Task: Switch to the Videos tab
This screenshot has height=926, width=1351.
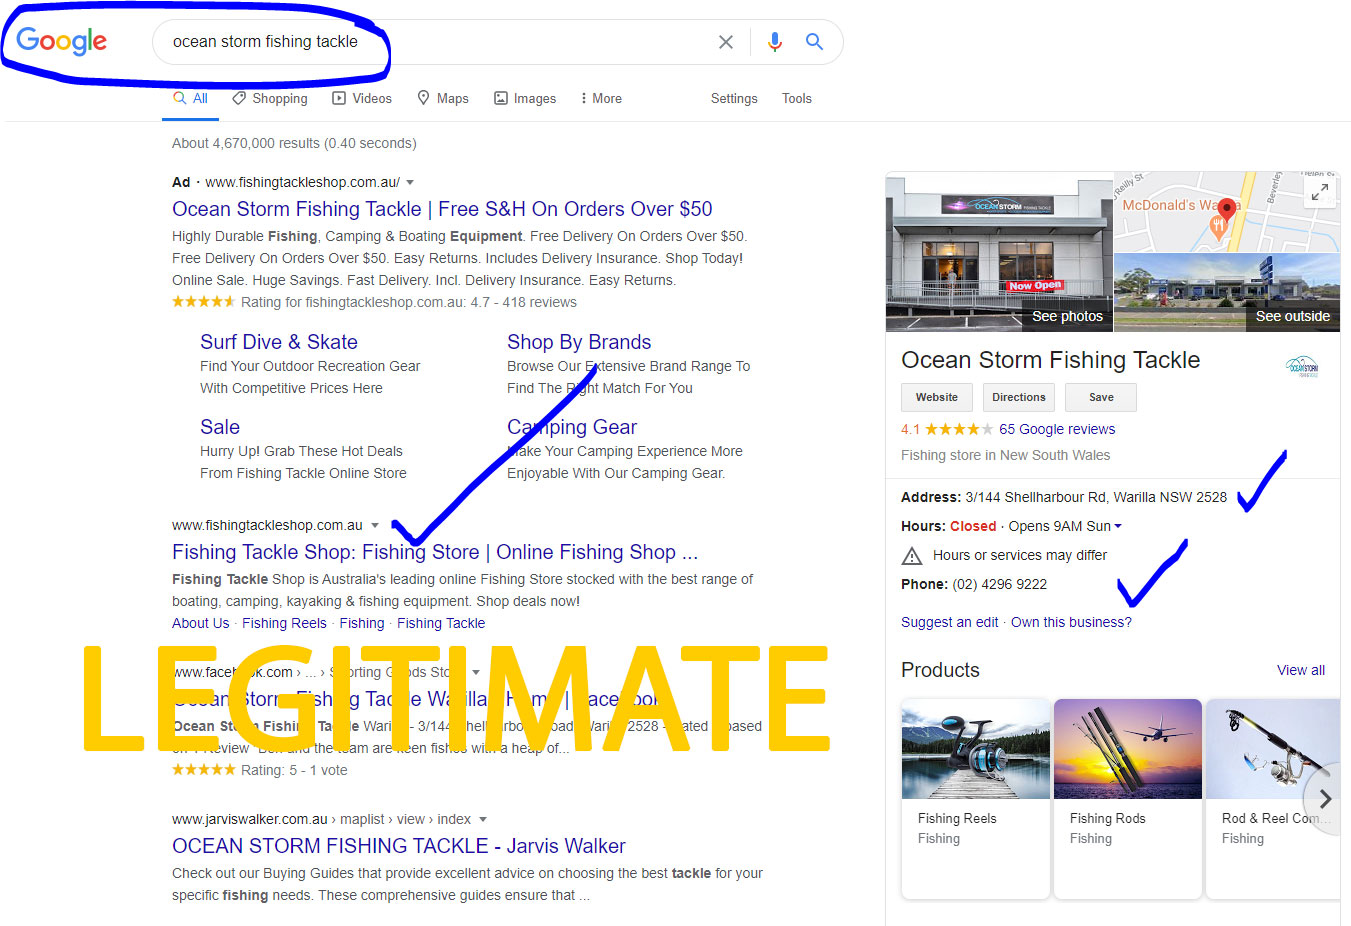Action: tap(362, 98)
